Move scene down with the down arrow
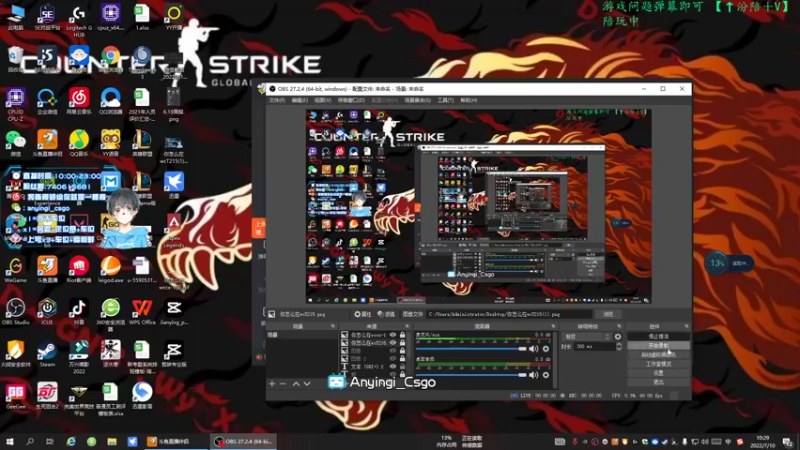Image resolution: width=800 pixels, height=450 pixels. (x=307, y=383)
